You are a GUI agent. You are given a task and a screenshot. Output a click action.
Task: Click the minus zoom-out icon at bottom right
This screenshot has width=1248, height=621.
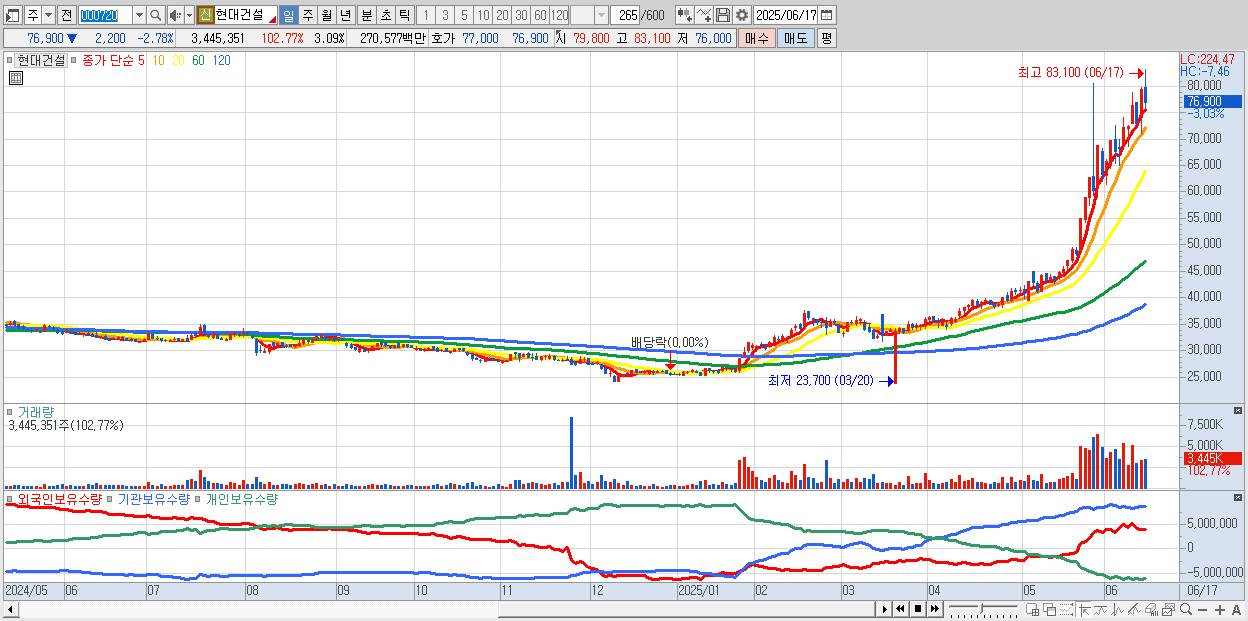click(1202, 610)
